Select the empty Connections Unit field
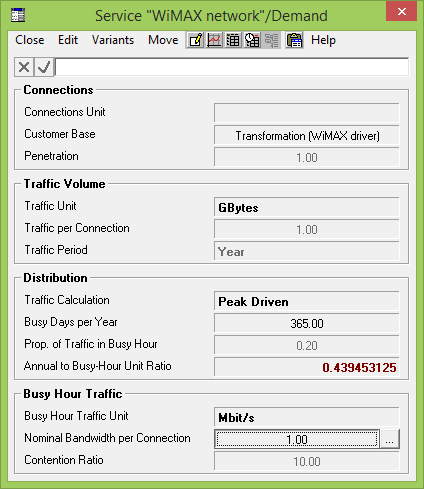 click(x=307, y=113)
